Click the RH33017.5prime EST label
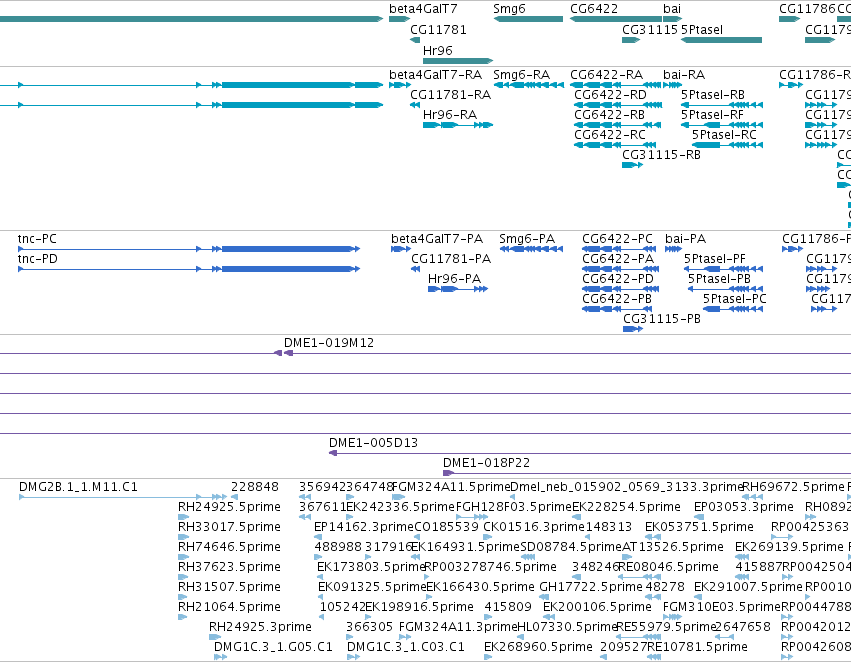851x662 pixels. (x=230, y=527)
